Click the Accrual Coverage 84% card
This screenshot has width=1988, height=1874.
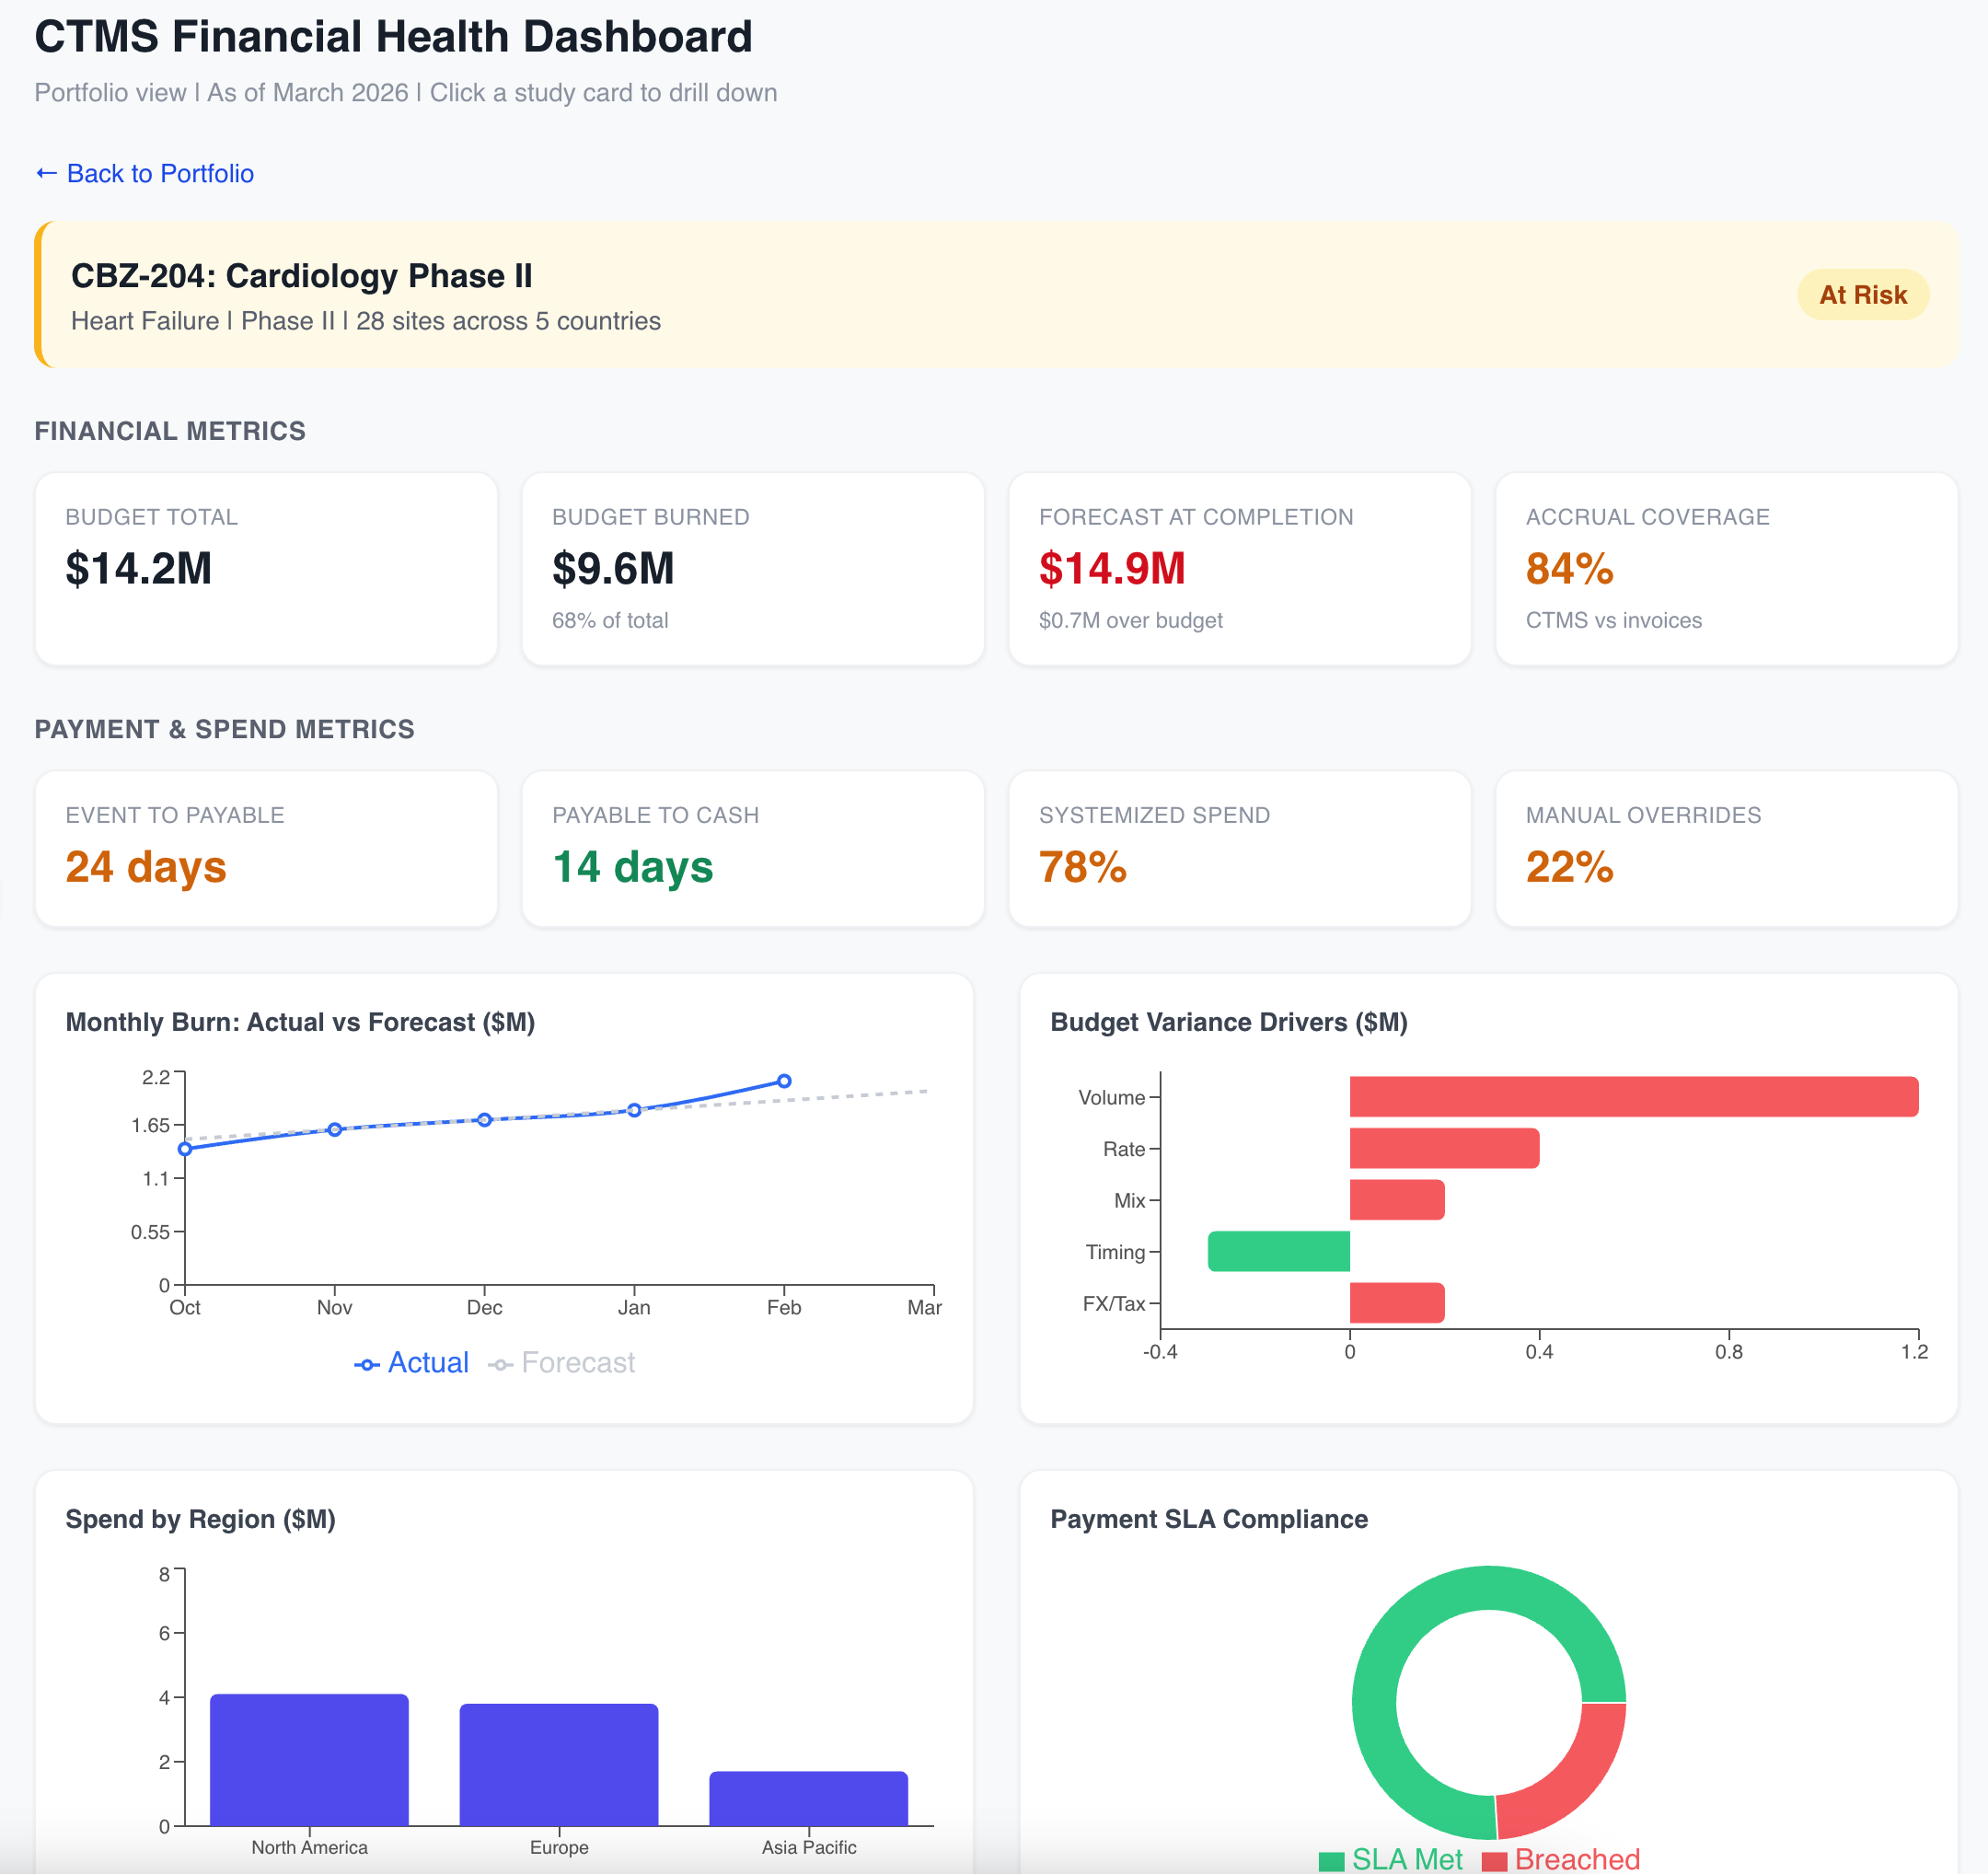tap(1725, 569)
